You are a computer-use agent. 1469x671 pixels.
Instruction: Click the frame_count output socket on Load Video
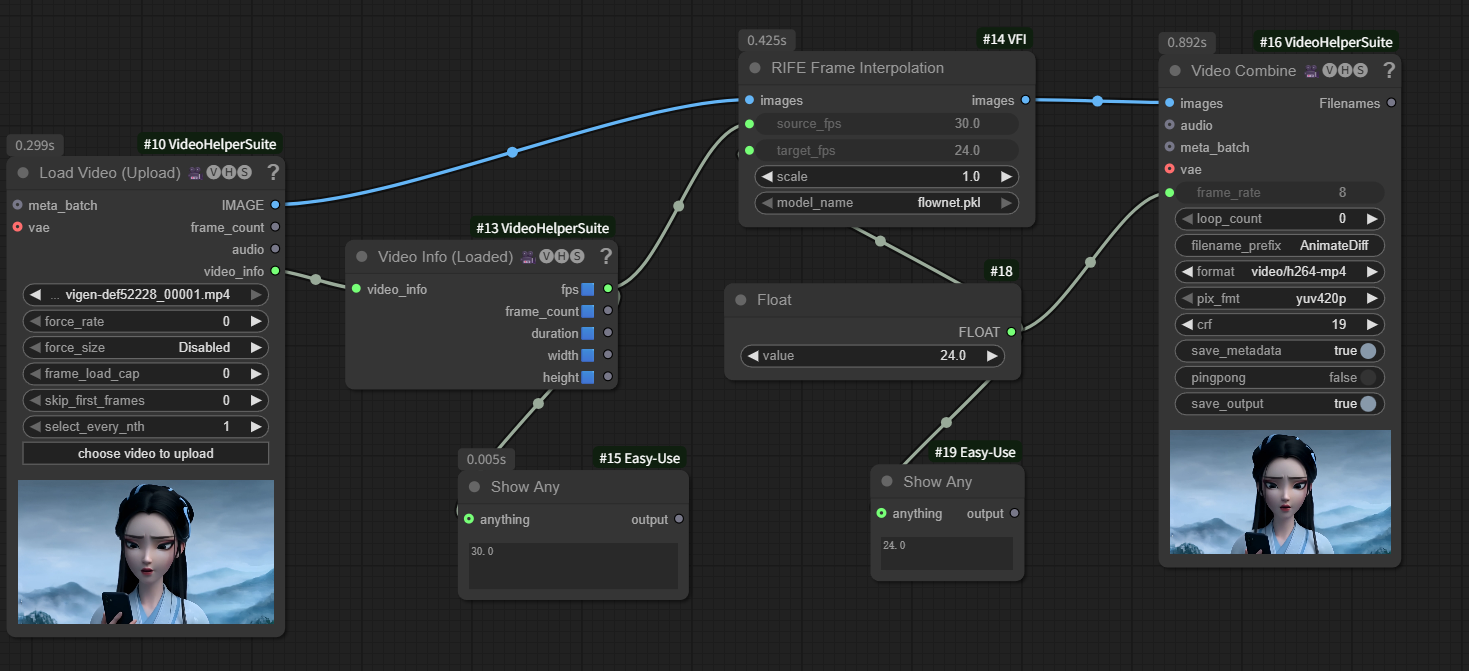click(275, 227)
